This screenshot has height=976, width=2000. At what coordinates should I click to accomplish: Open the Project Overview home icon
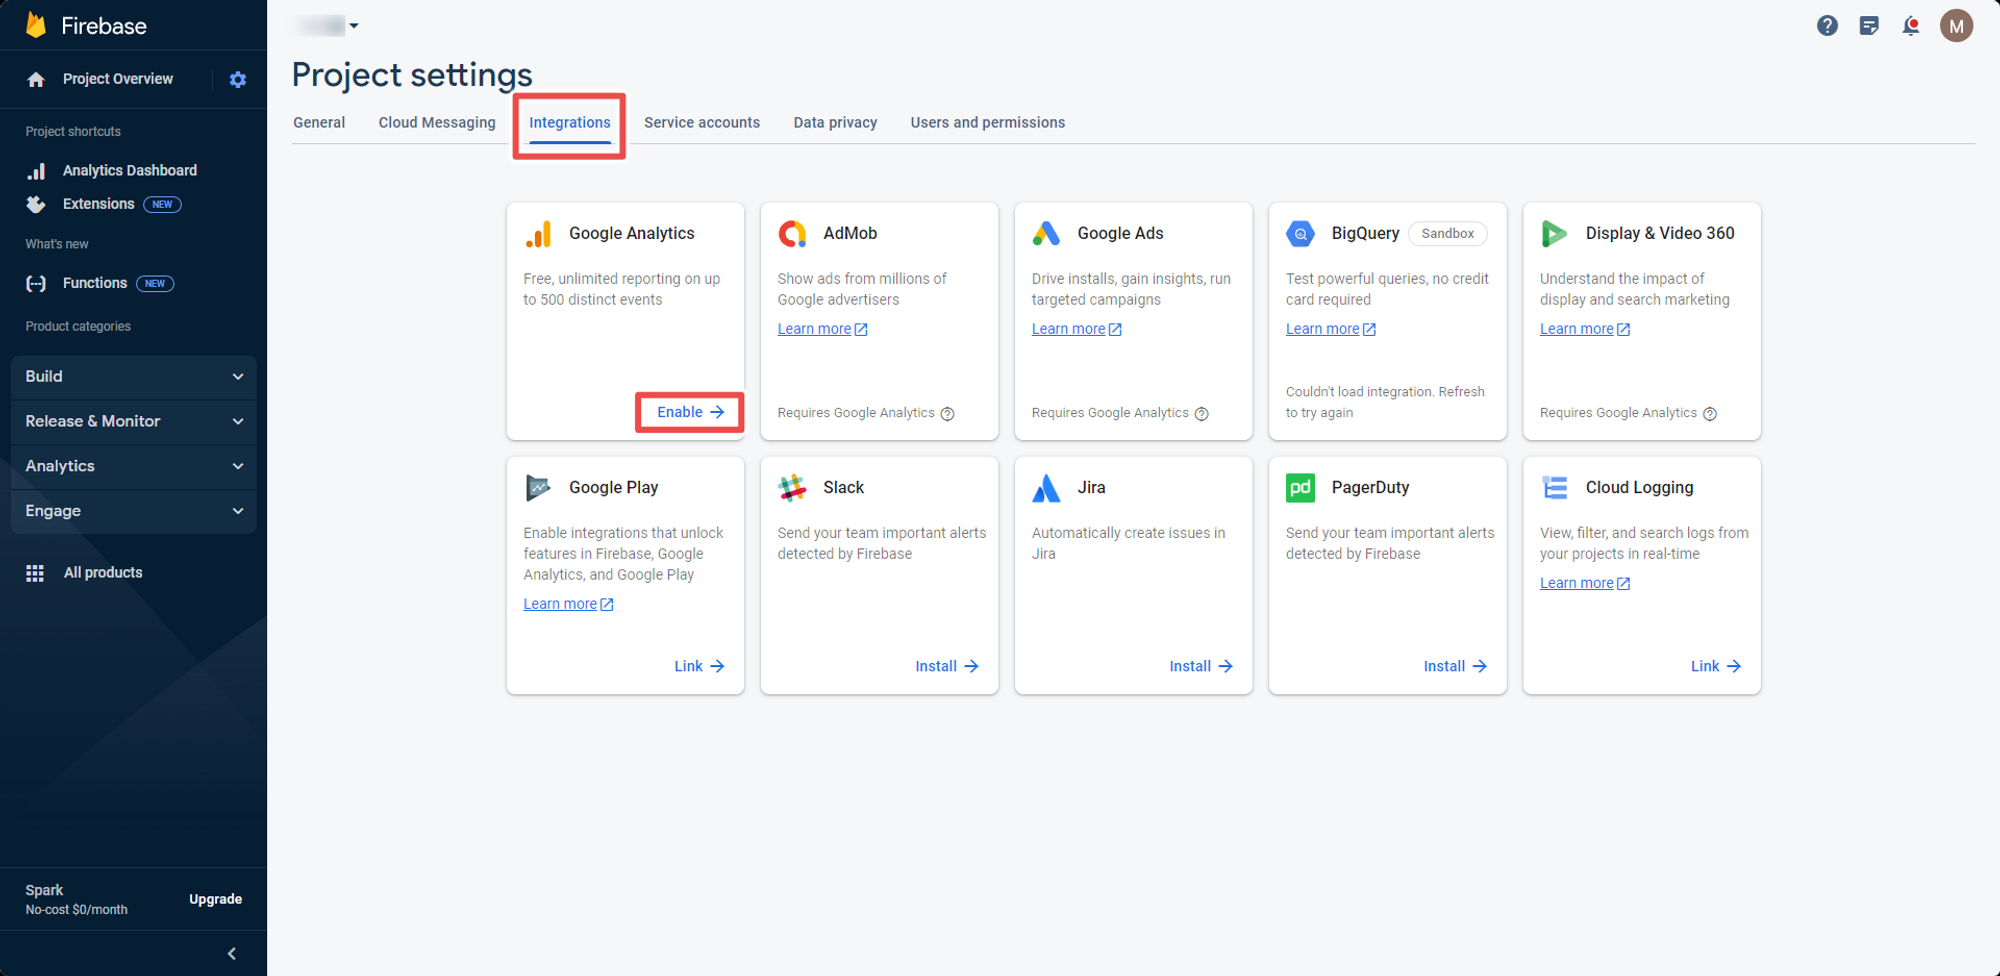[36, 79]
